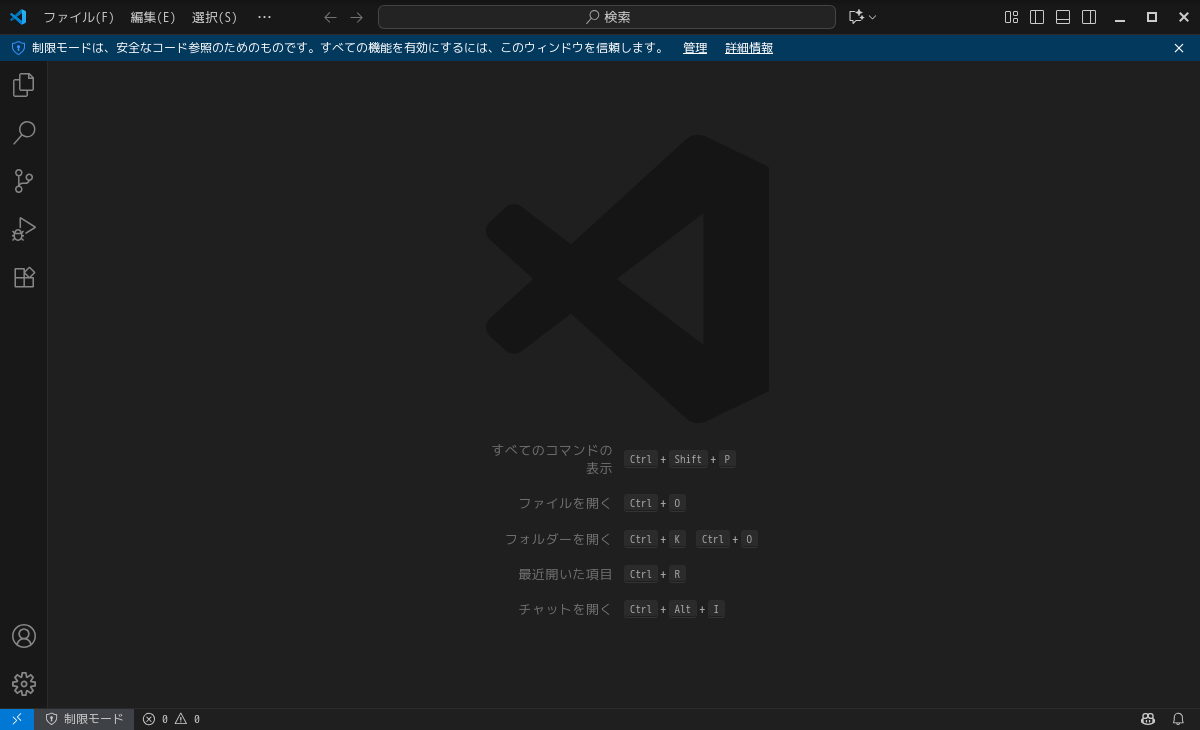Viewport: 1200px width, 730px height.
Task: Click the 詳細情報 link in the banner
Action: [749, 48]
